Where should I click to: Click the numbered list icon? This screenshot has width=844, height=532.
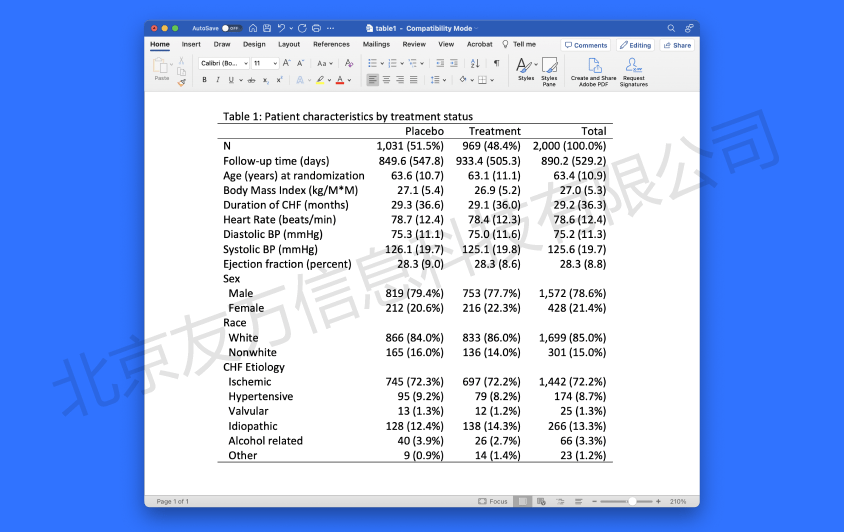(x=392, y=63)
